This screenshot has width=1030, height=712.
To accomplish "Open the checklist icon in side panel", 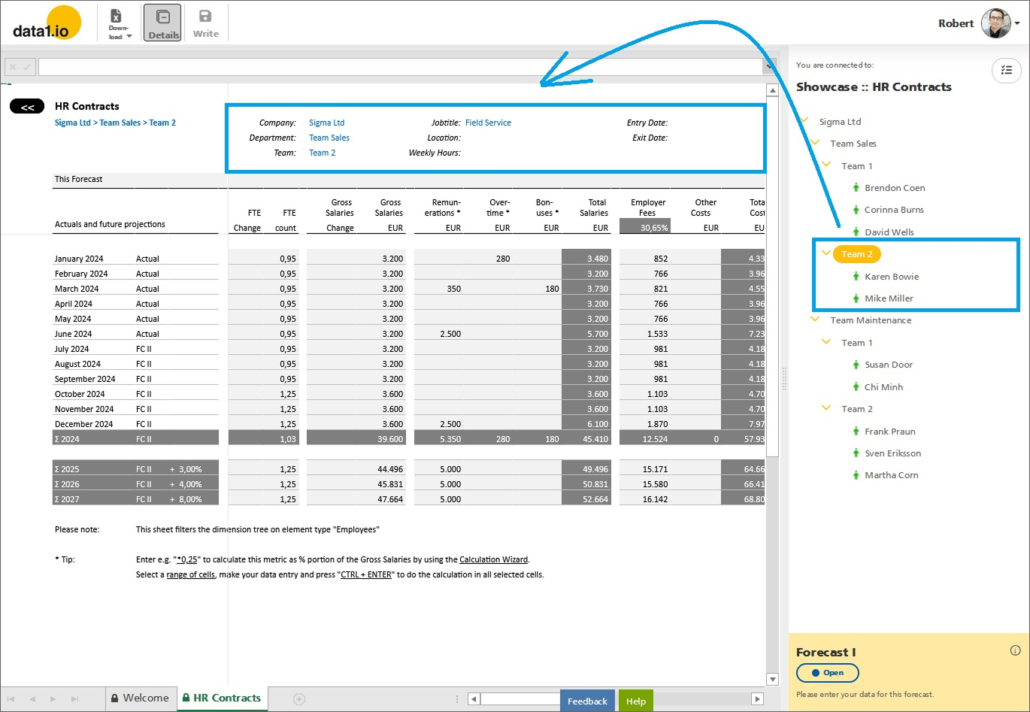I will (1004, 69).
